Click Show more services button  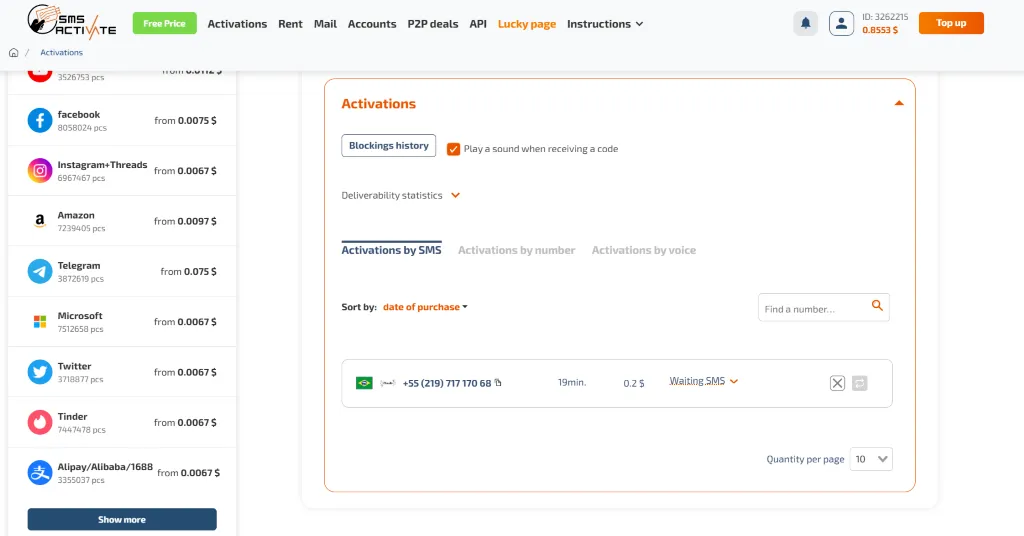(122, 520)
